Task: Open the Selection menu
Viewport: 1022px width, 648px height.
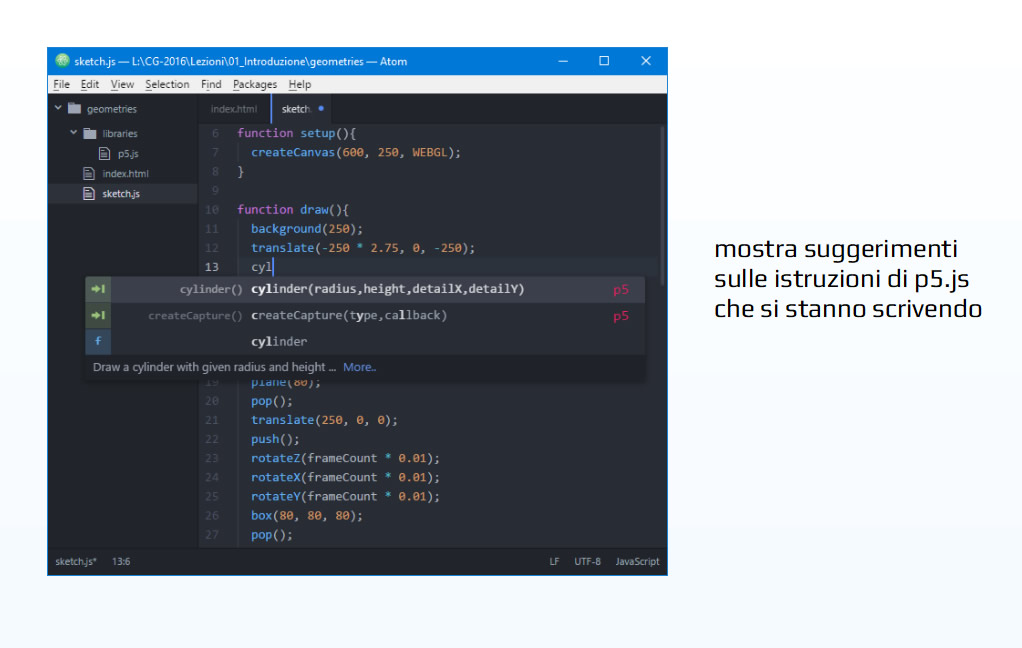Action: pyautogui.click(x=167, y=84)
